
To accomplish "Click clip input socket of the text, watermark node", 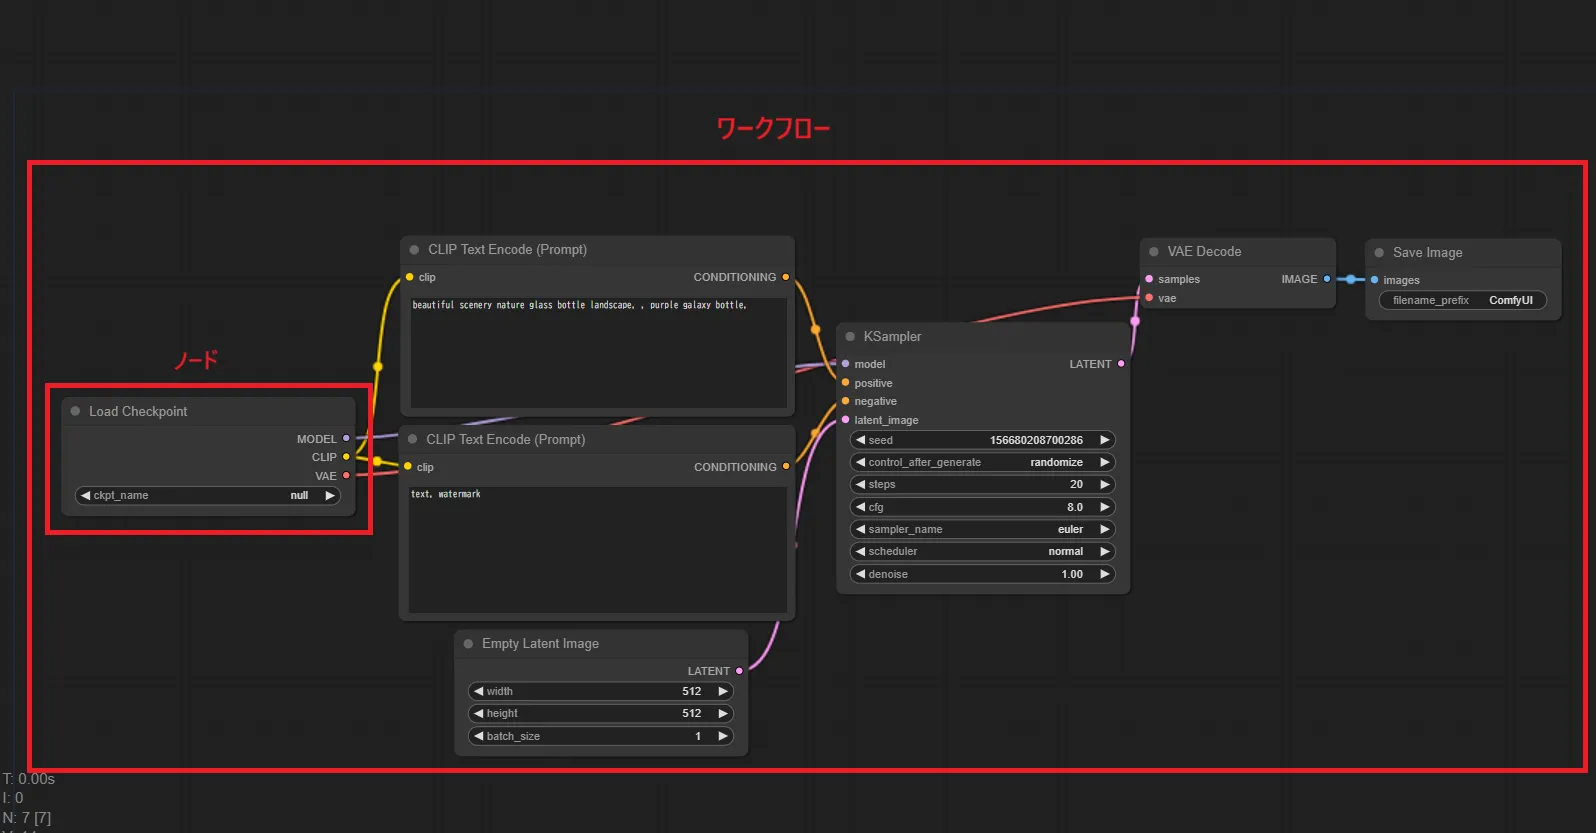I will 408,466.
